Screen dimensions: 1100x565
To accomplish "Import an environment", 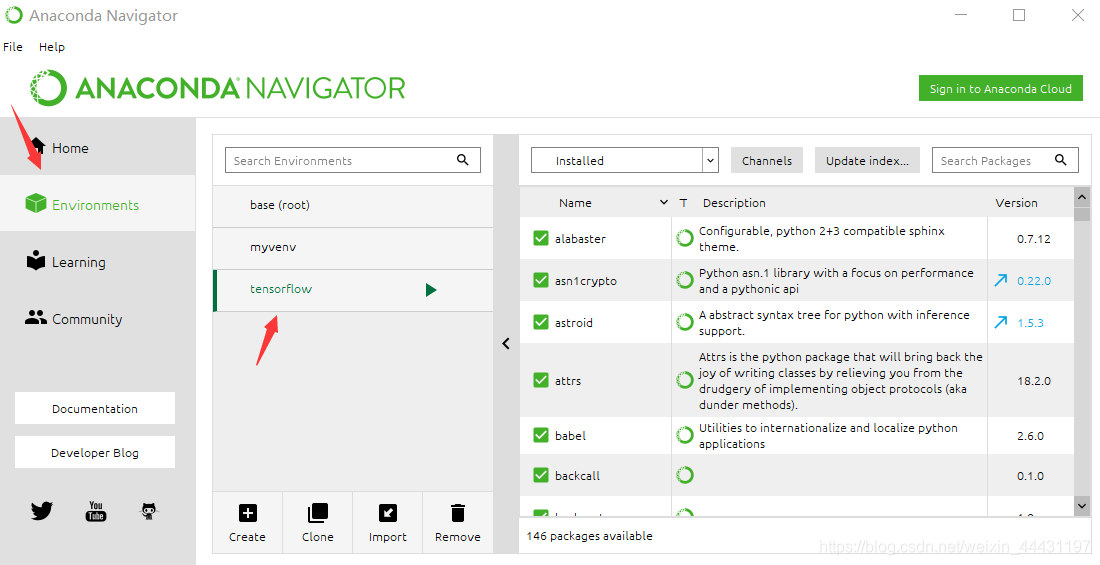I will click(387, 523).
